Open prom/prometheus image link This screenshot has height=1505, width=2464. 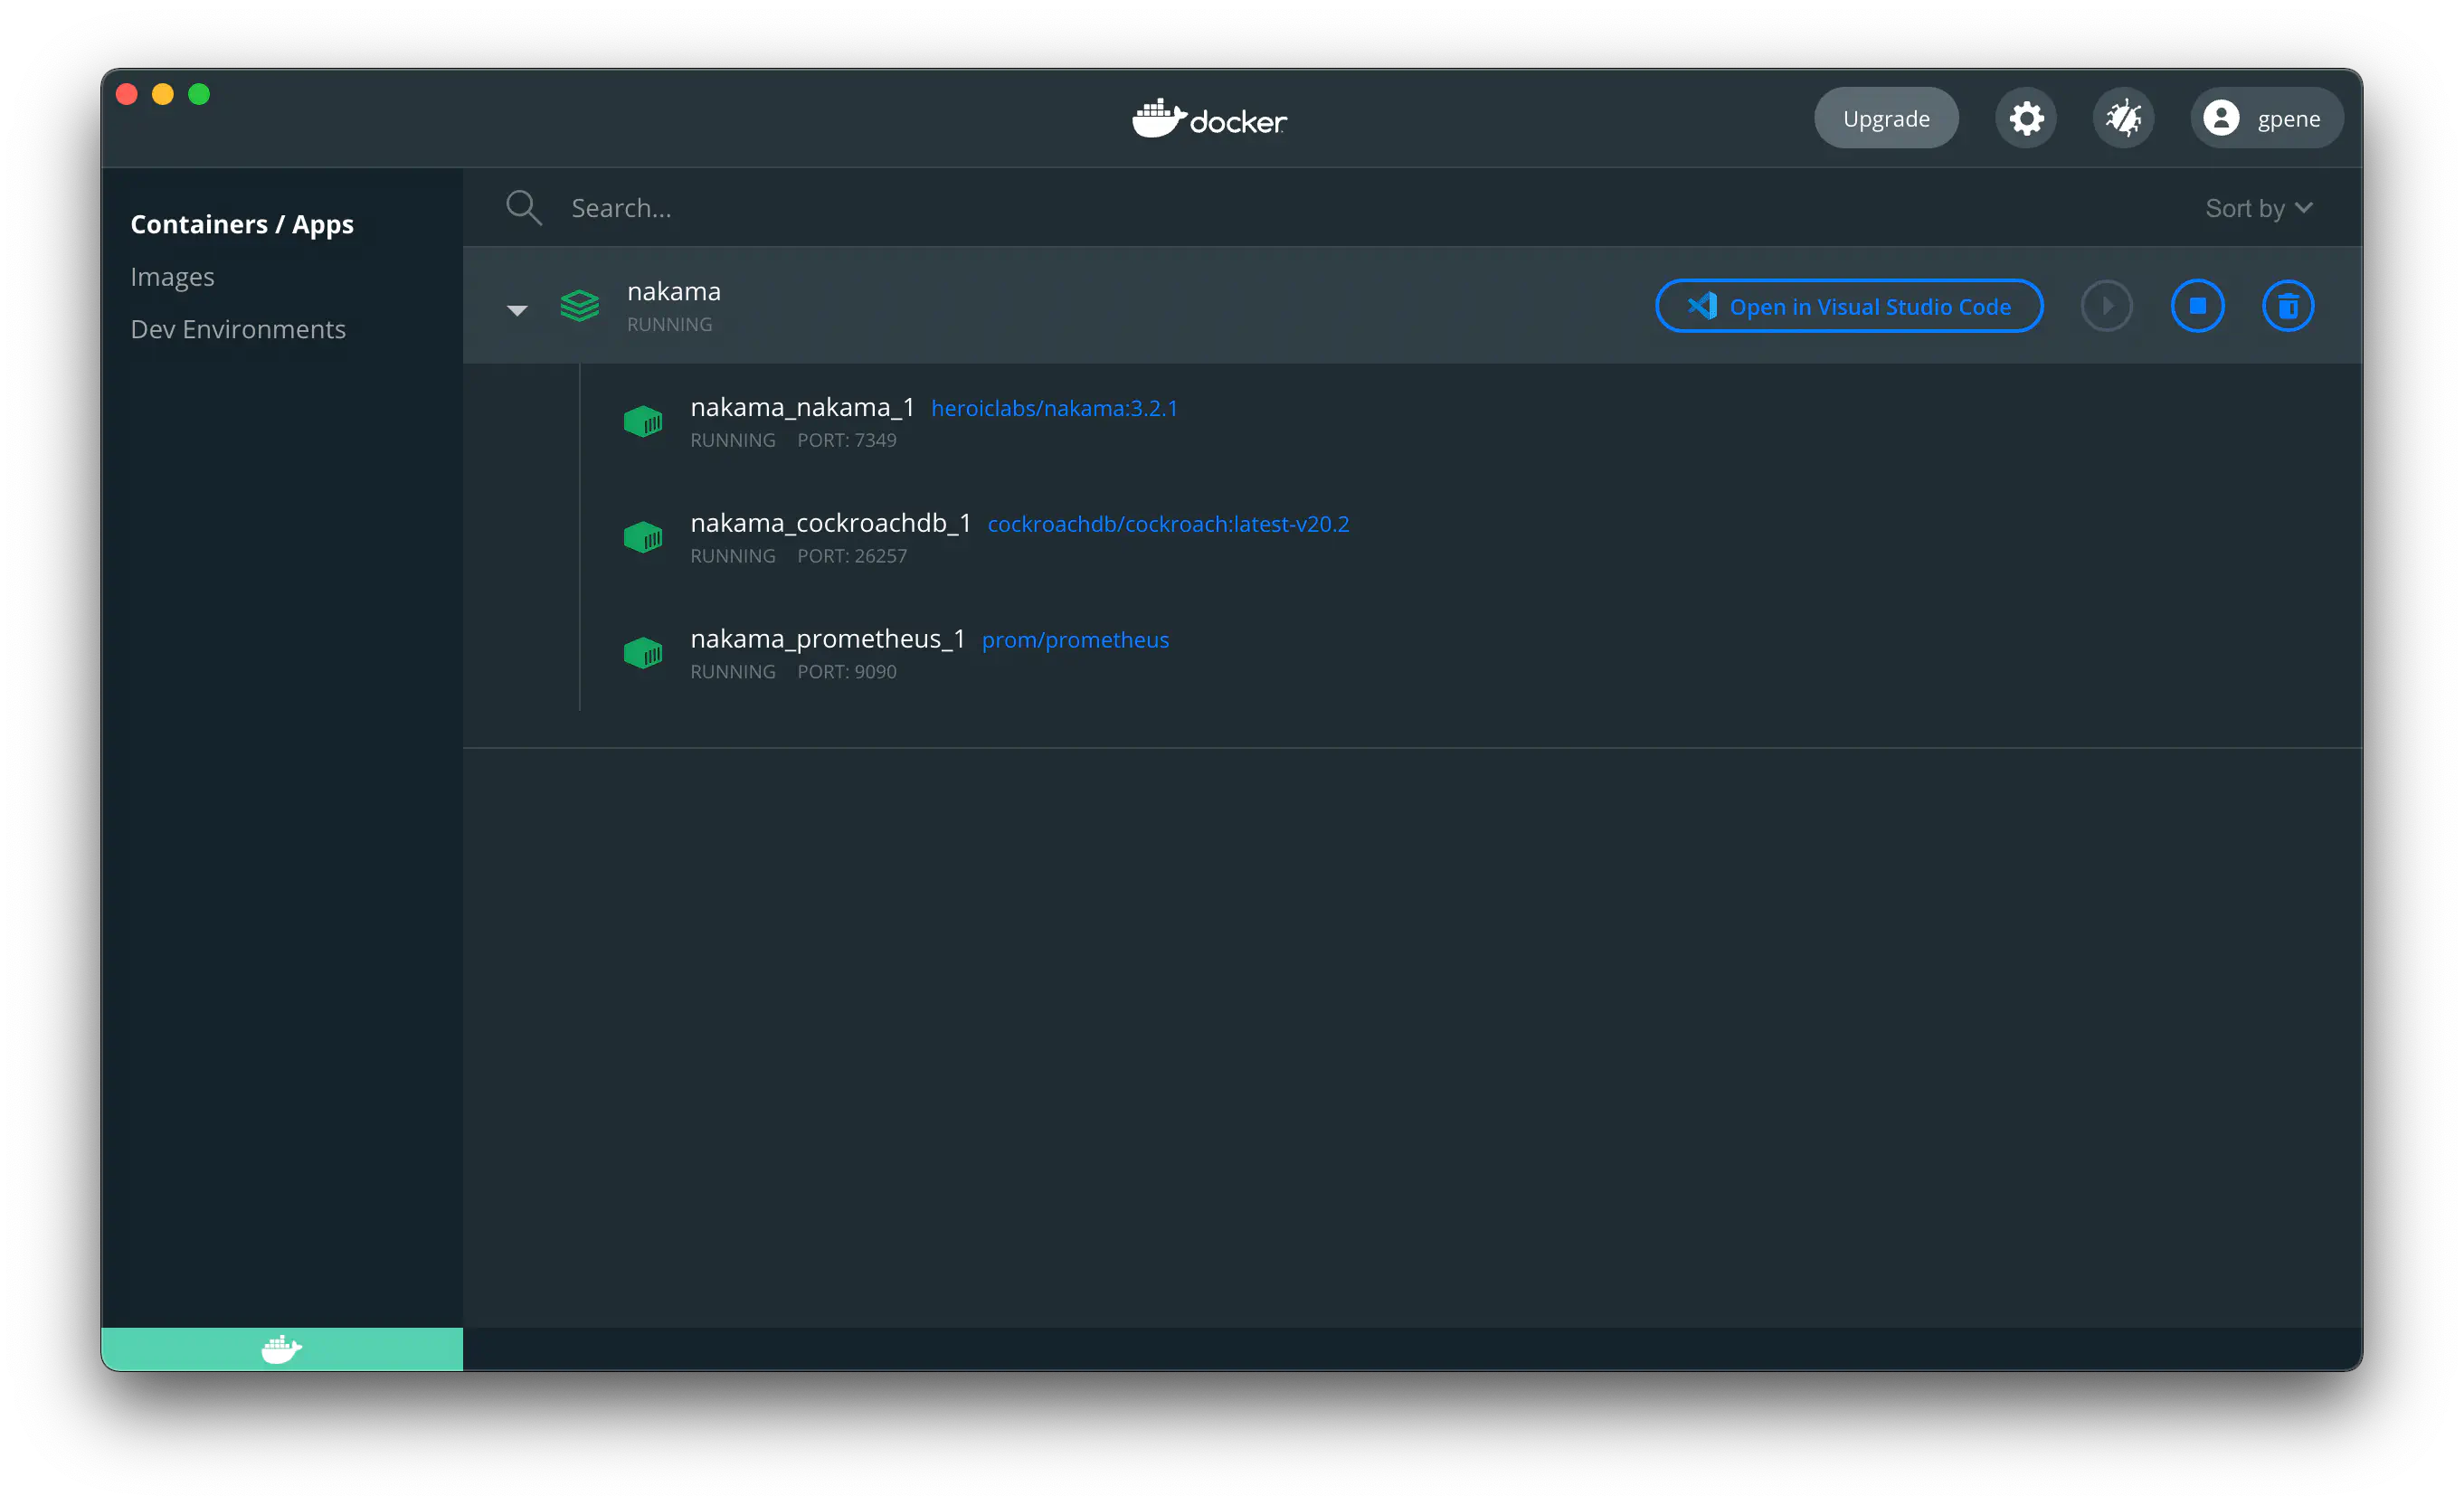(1075, 640)
